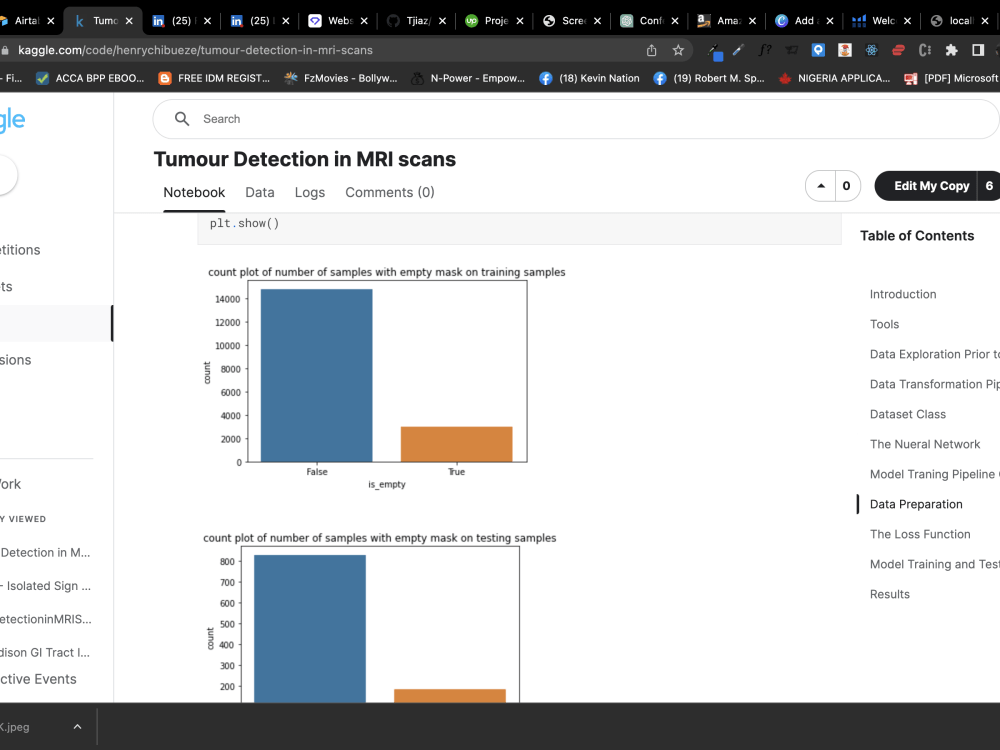
Task: Go to Data Transformation Pipeline section
Action: click(934, 384)
